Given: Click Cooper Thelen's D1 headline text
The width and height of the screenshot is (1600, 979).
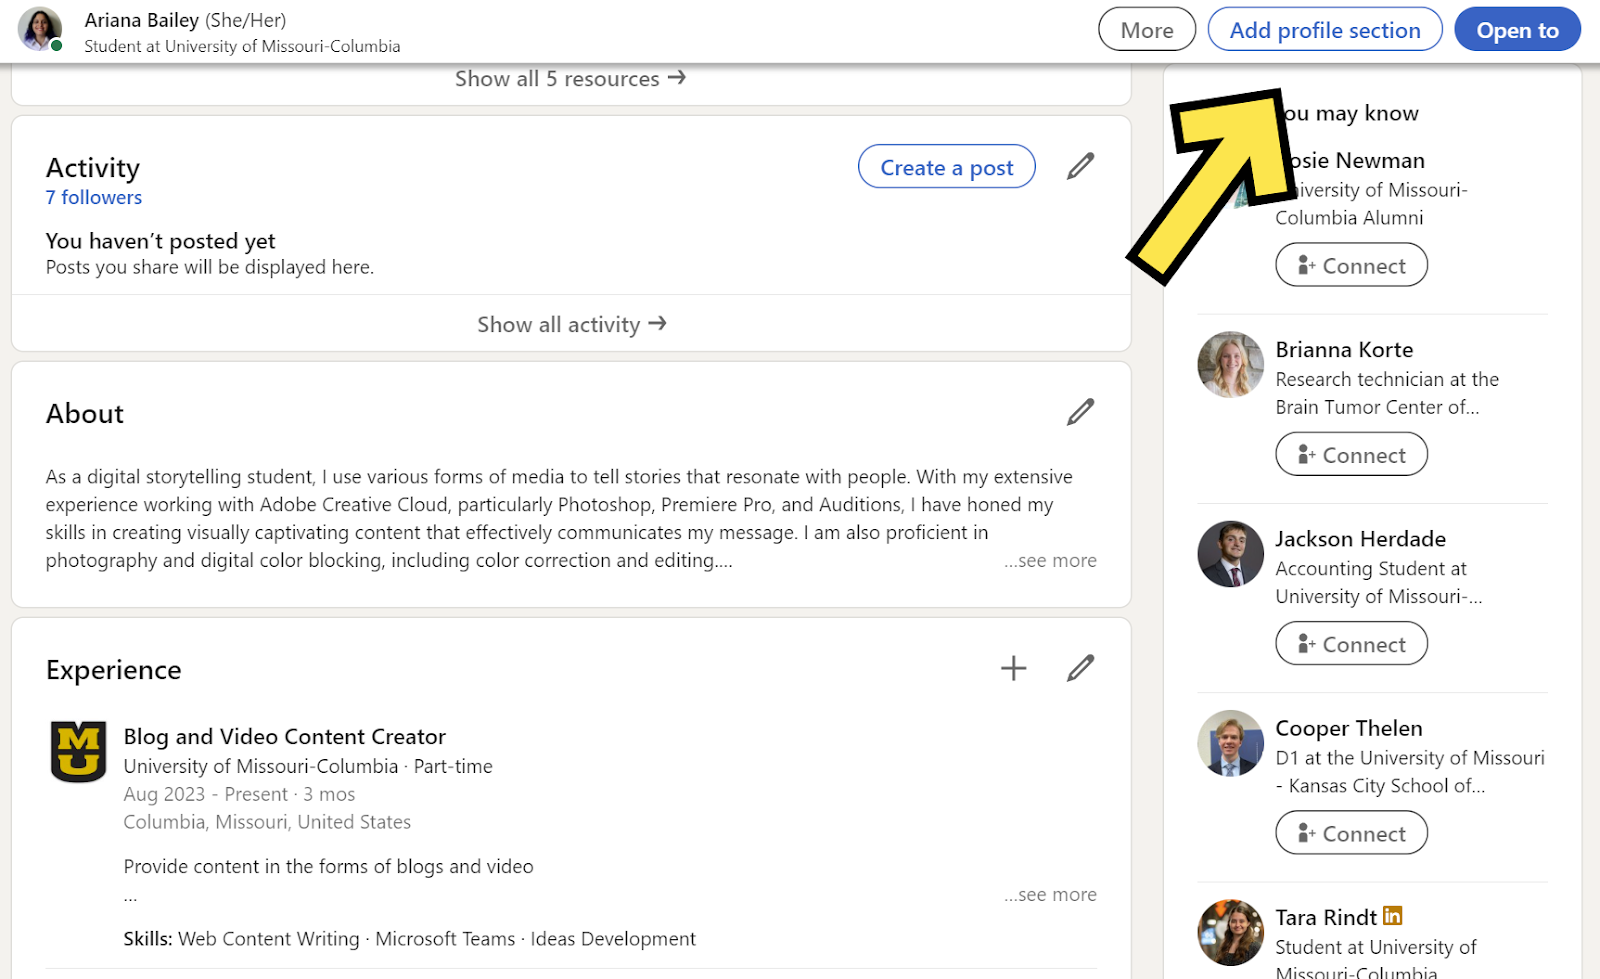Looking at the screenshot, I should [x=1410, y=772].
